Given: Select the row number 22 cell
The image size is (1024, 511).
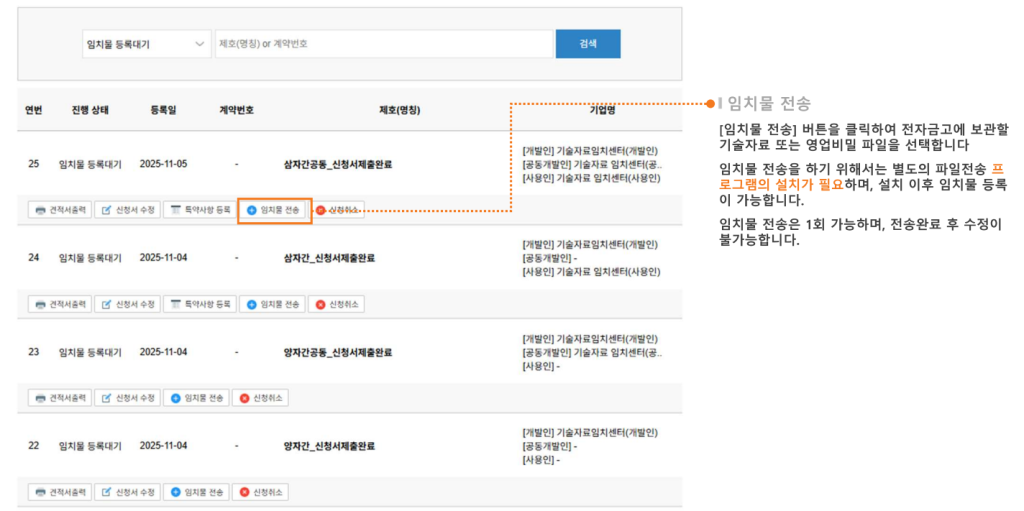Looking at the screenshot, I should pyautogui.click(x=34, y=446).
